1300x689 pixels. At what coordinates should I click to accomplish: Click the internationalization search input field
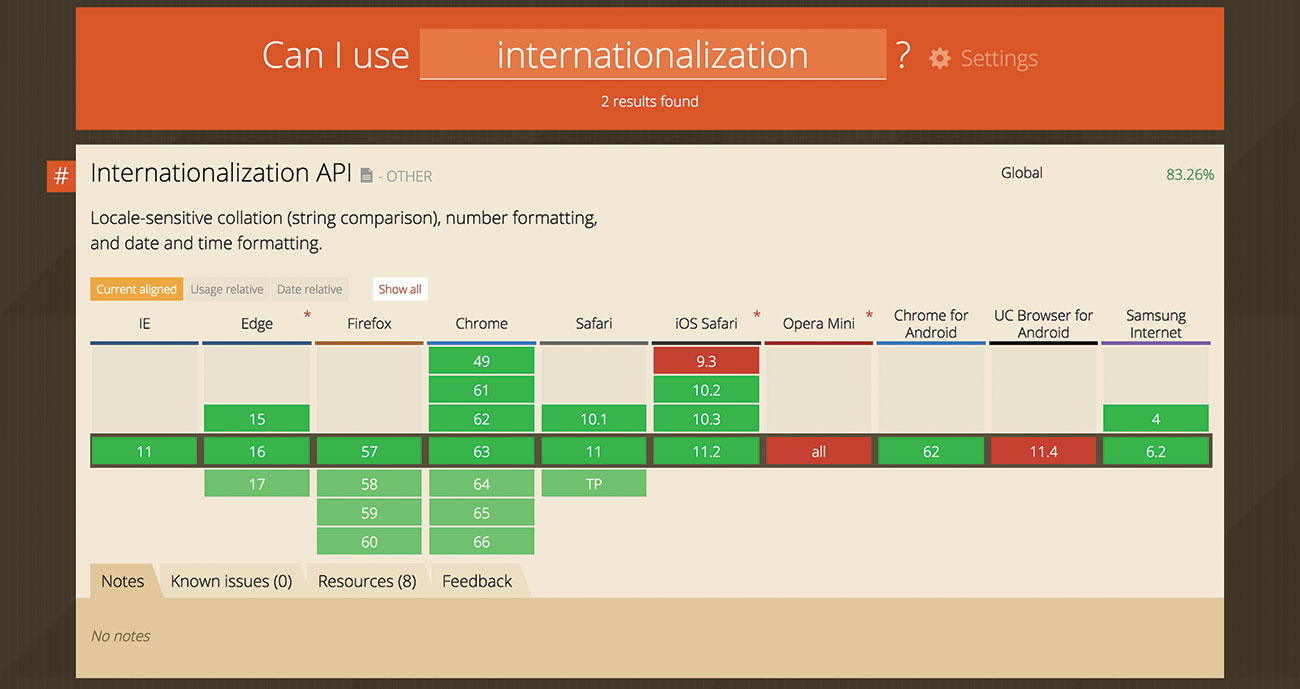[x=652, y=55]
